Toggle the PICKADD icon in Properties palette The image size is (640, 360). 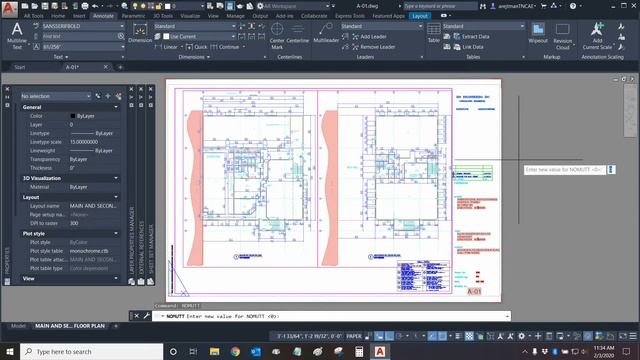pos(98,96)
